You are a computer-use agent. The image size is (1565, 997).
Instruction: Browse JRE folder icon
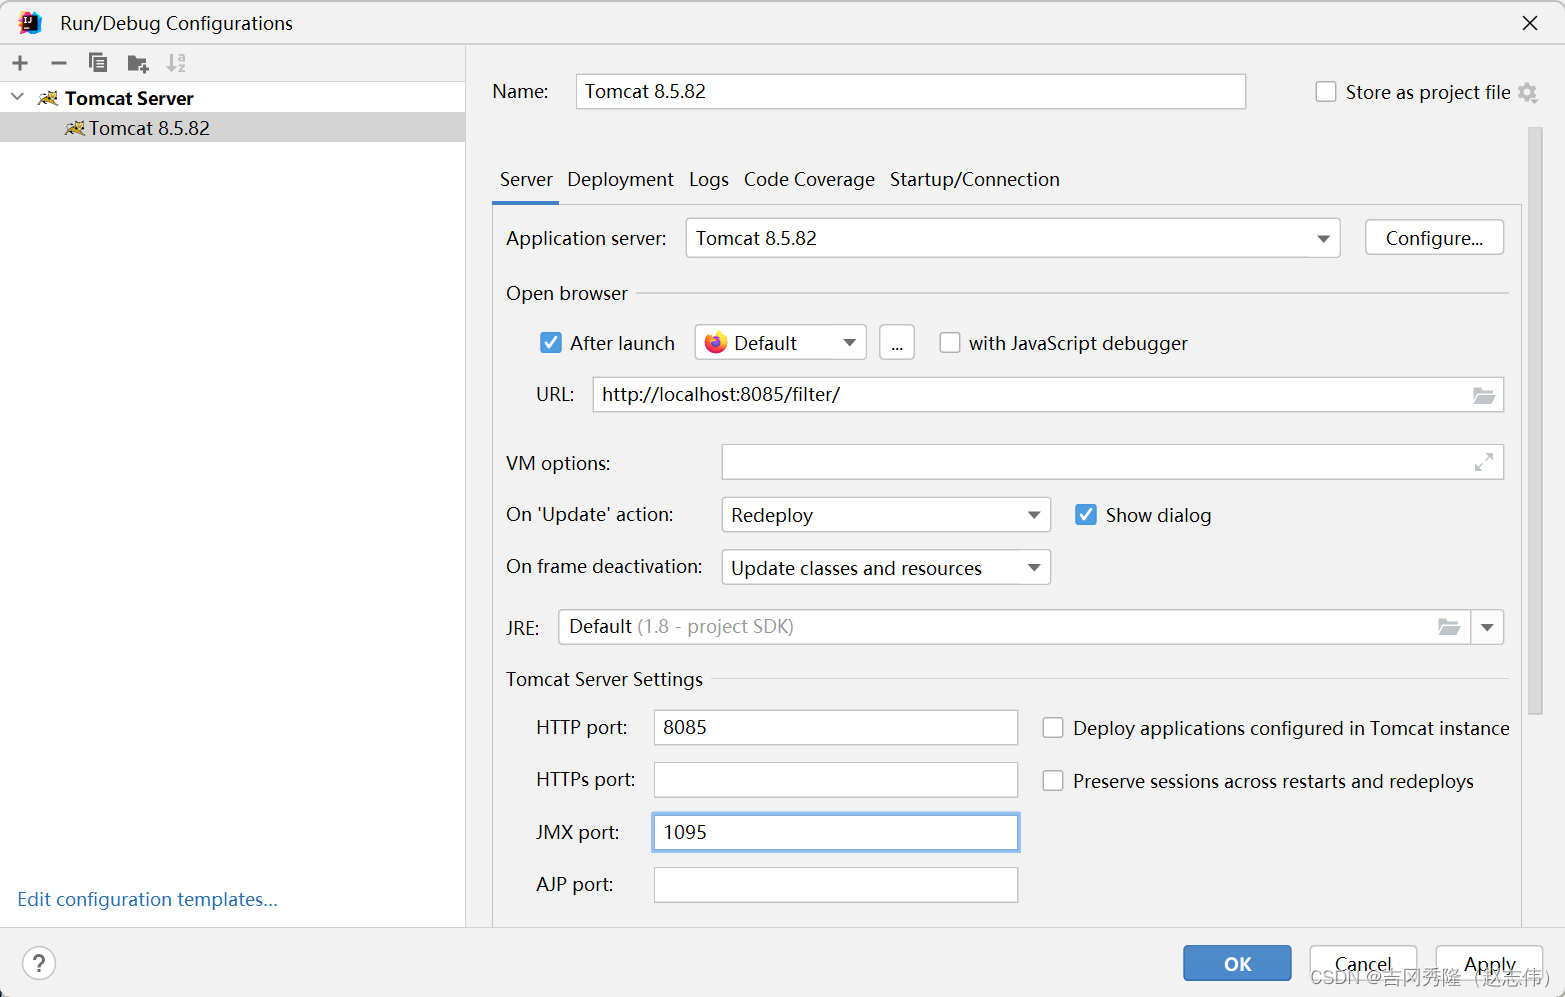pyautogui.click(x=1449, y=627)
